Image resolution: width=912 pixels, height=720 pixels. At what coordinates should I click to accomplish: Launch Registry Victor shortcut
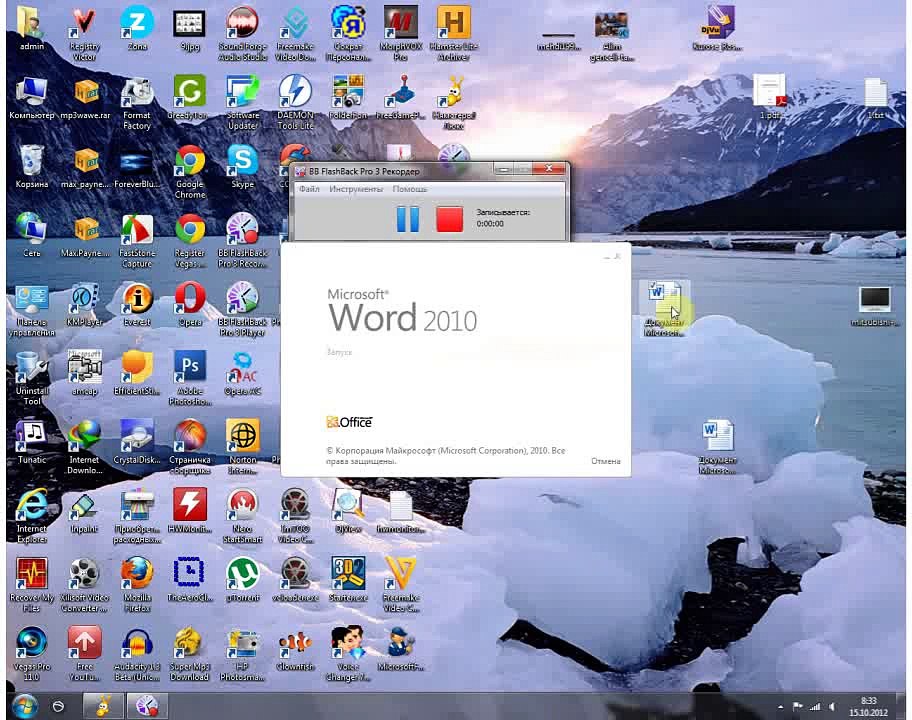(x=84, y=33)
